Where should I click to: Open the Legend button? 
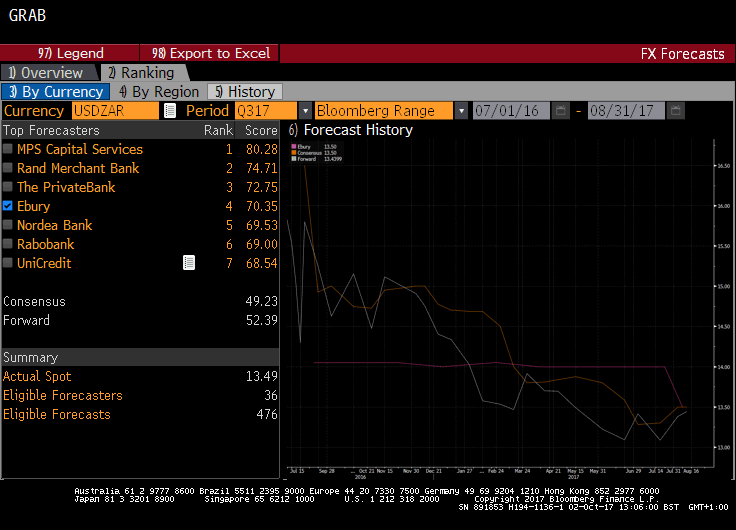70,53
